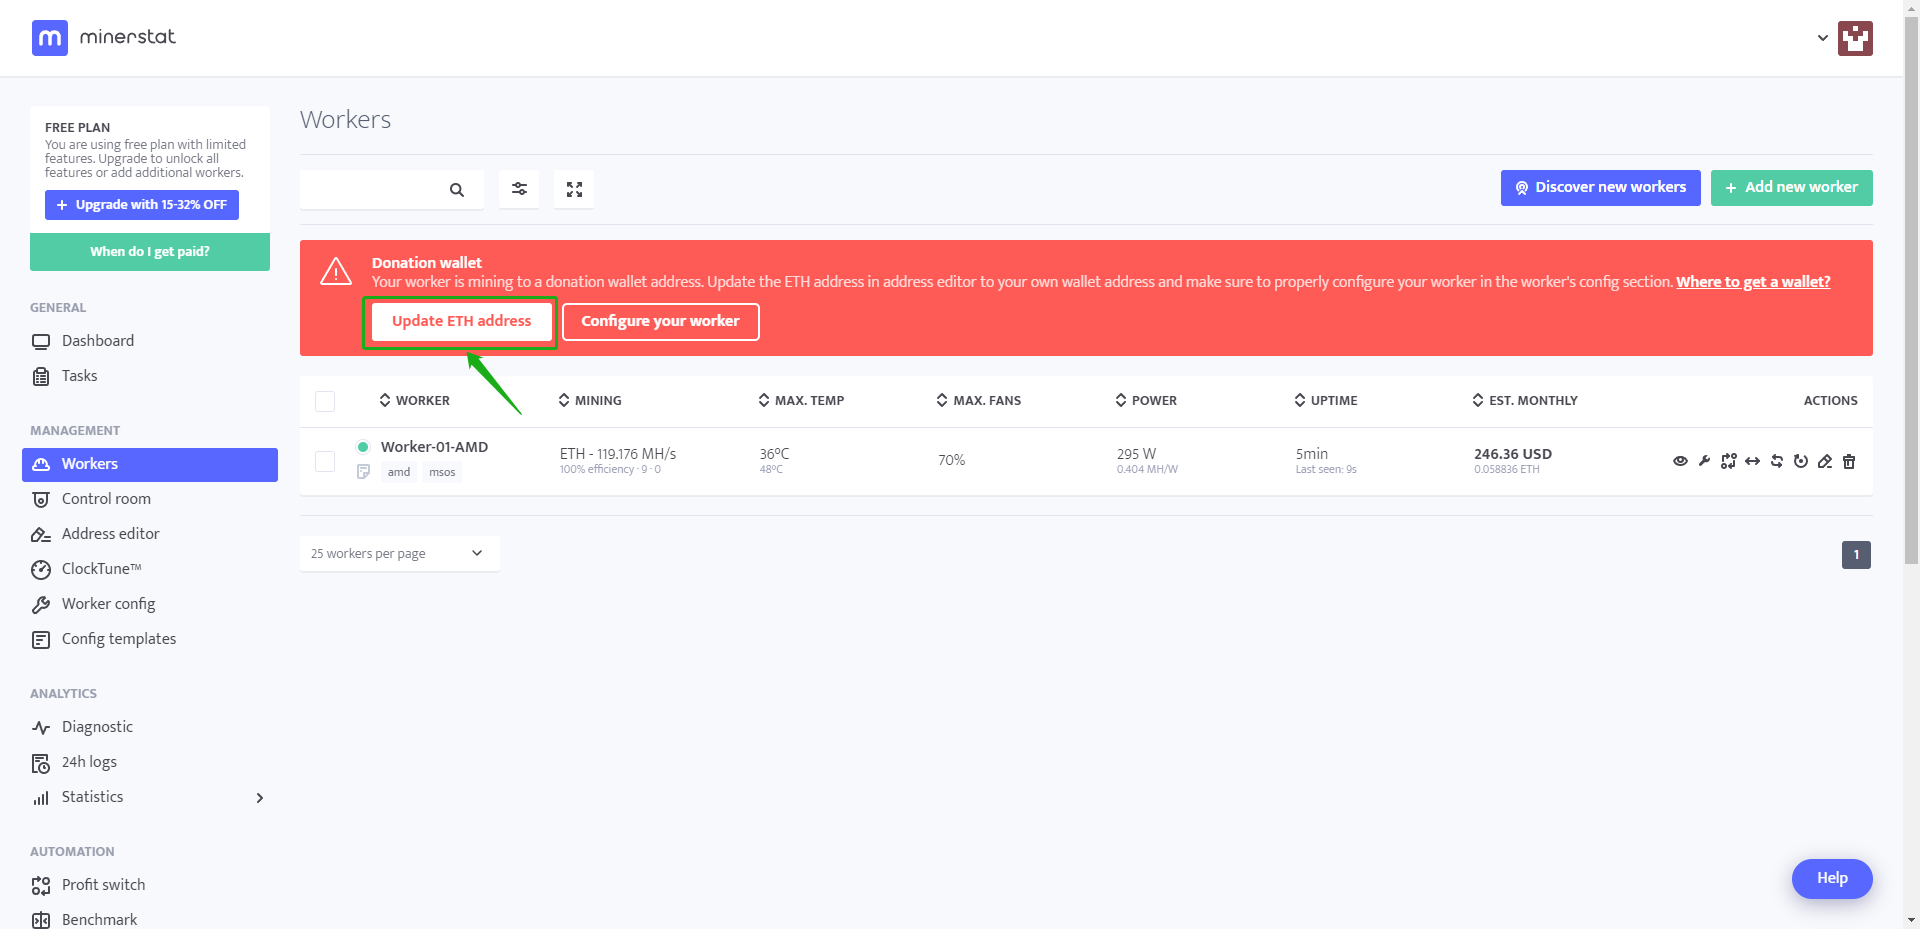Click the ETH - 119.176 MH/s mining value

(x=618, y=454)
